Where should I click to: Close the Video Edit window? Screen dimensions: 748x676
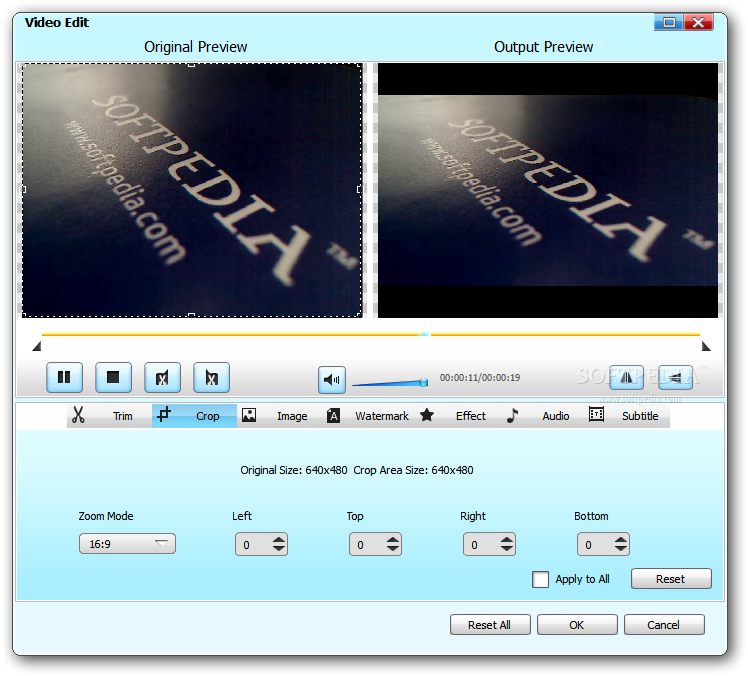coord(698,22)
